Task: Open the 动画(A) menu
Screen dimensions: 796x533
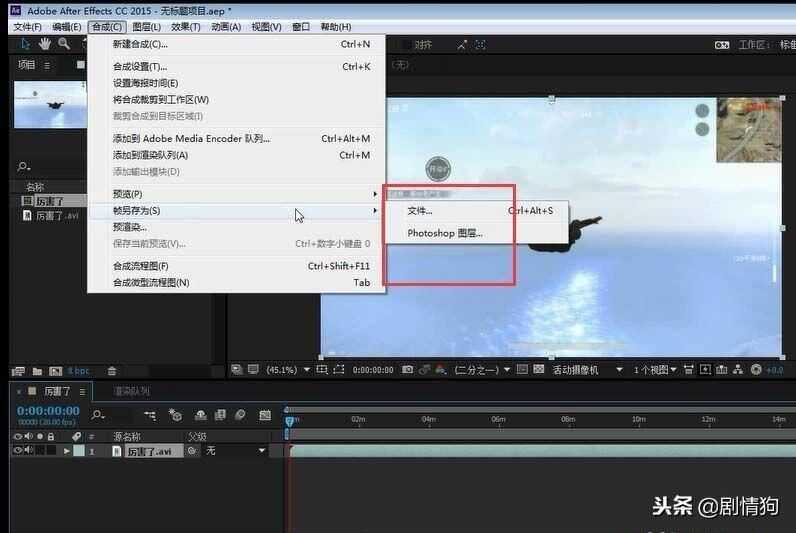Action: click(x=226, y=27)
